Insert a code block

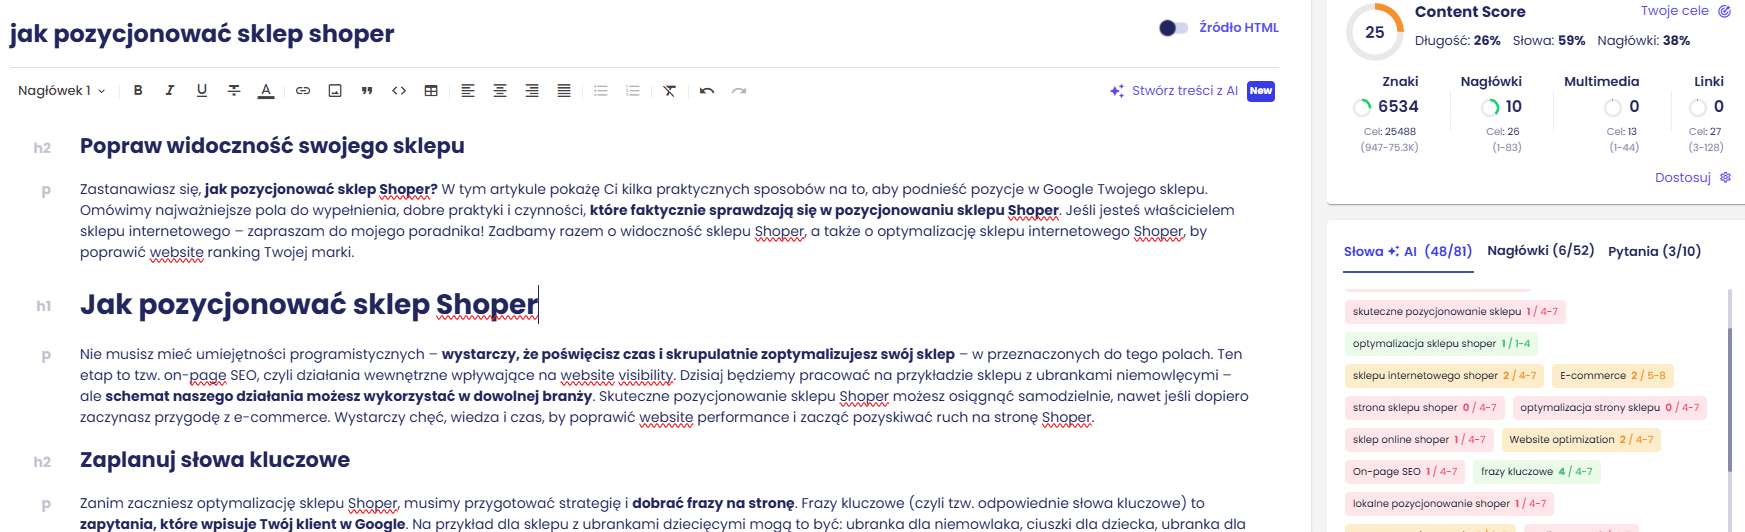(x=399, y=91)
